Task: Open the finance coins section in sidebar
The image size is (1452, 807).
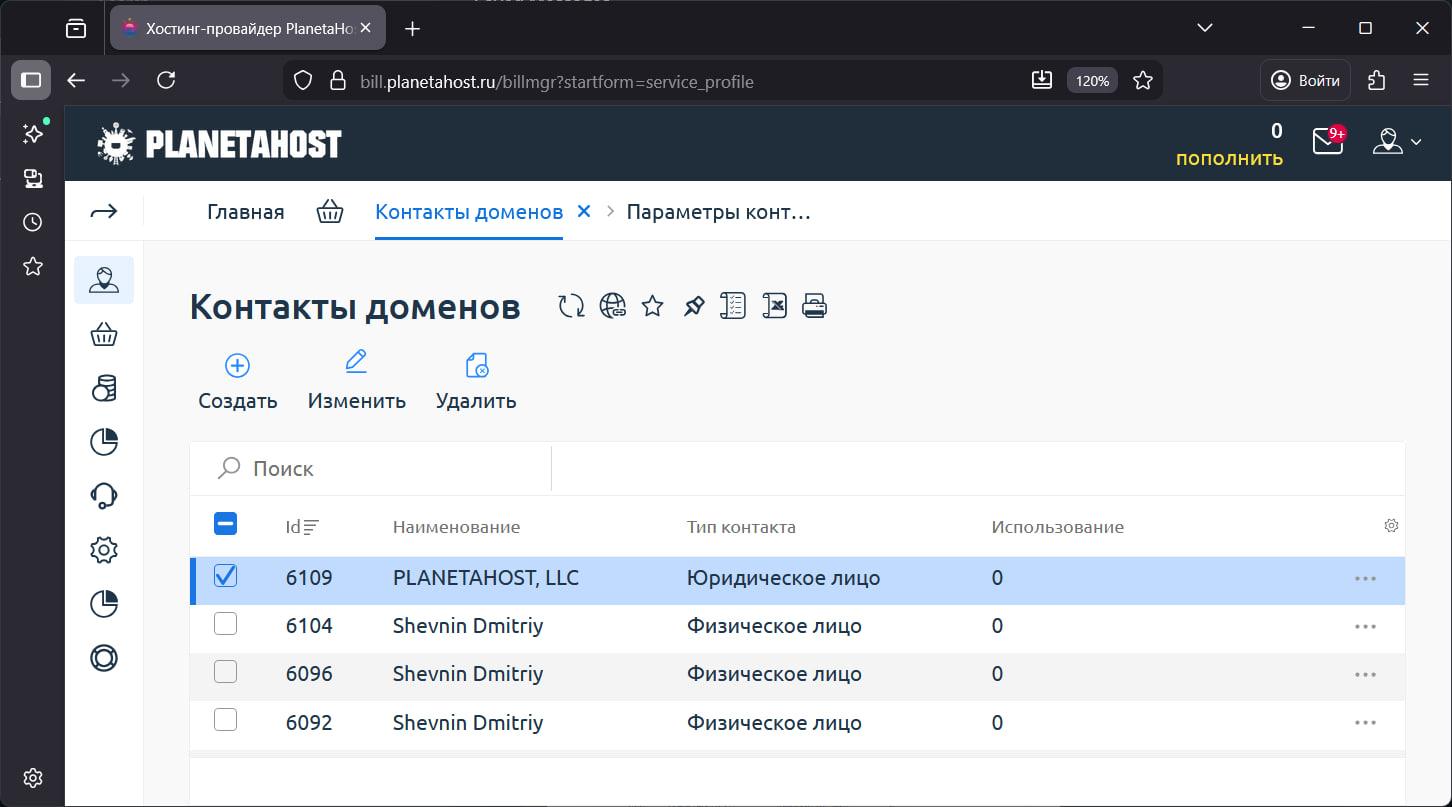Action: pyautogui.click(x=103, y=388)
